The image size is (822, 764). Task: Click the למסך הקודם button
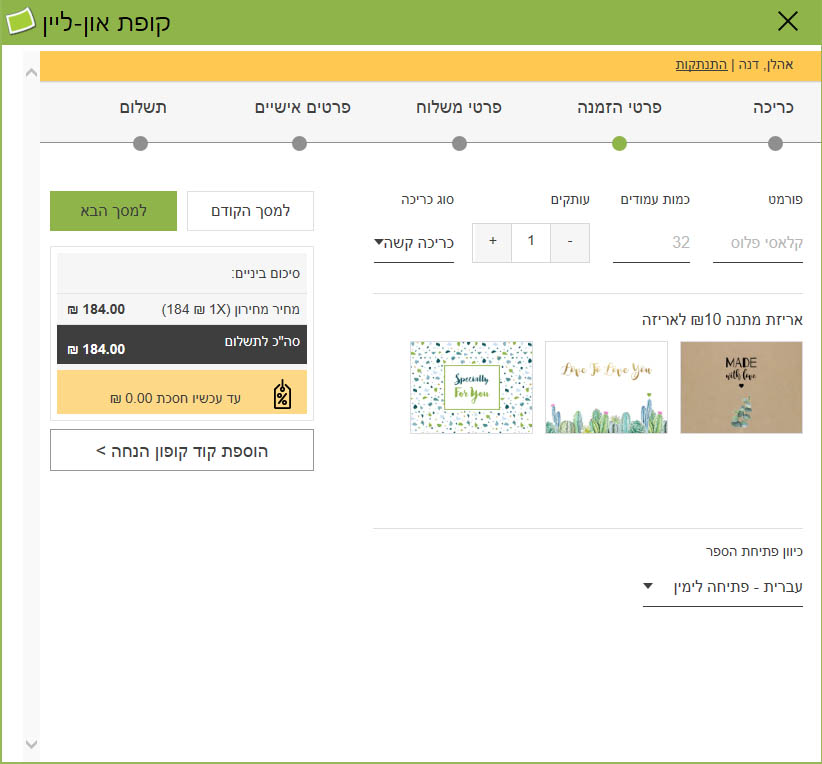click(250, 211)
